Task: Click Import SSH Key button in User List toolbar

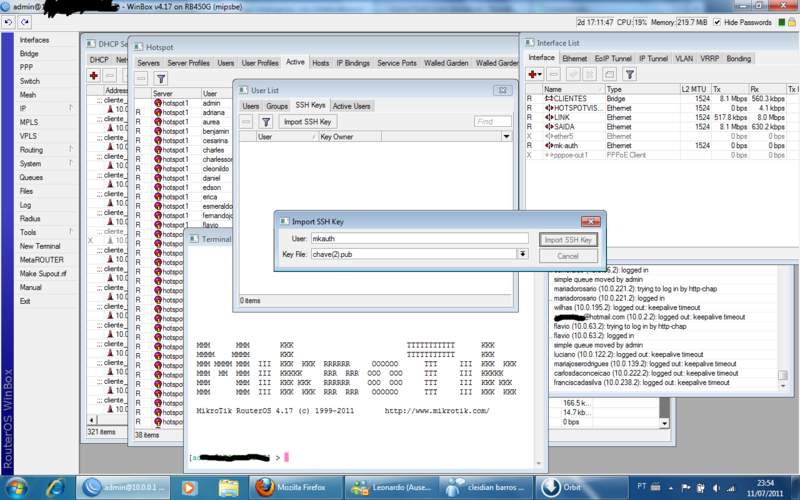Action: click(x=308, y=121)
